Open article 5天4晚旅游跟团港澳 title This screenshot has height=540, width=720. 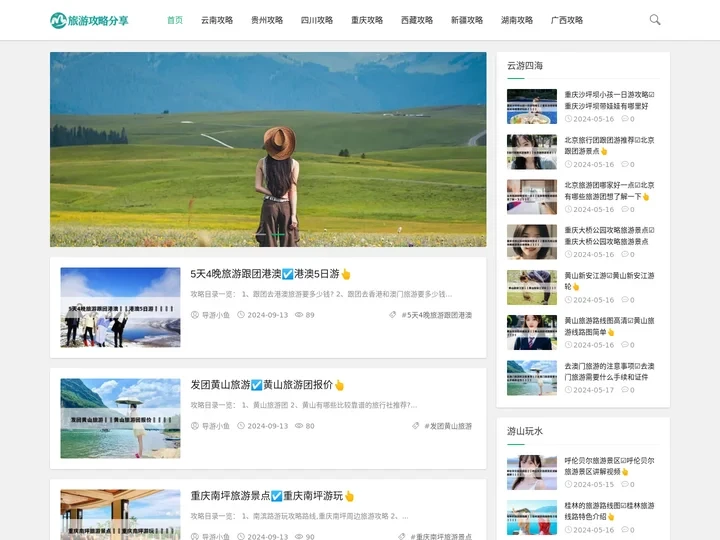click(x=270, y=274)
